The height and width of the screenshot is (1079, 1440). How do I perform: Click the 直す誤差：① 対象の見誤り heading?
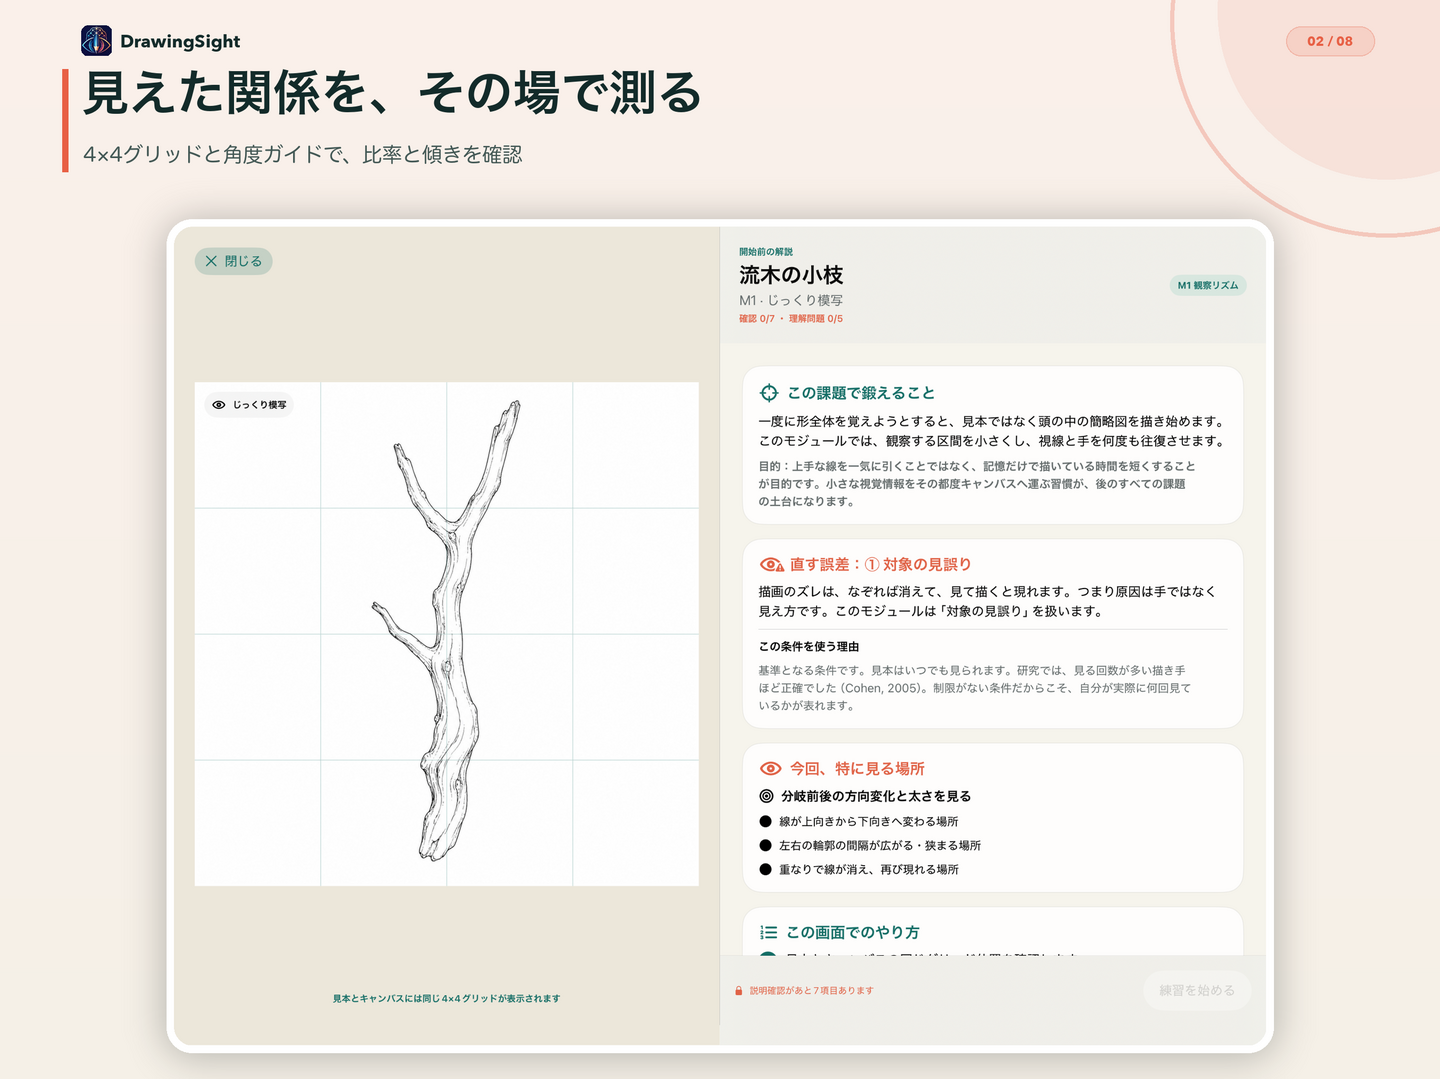880,565
